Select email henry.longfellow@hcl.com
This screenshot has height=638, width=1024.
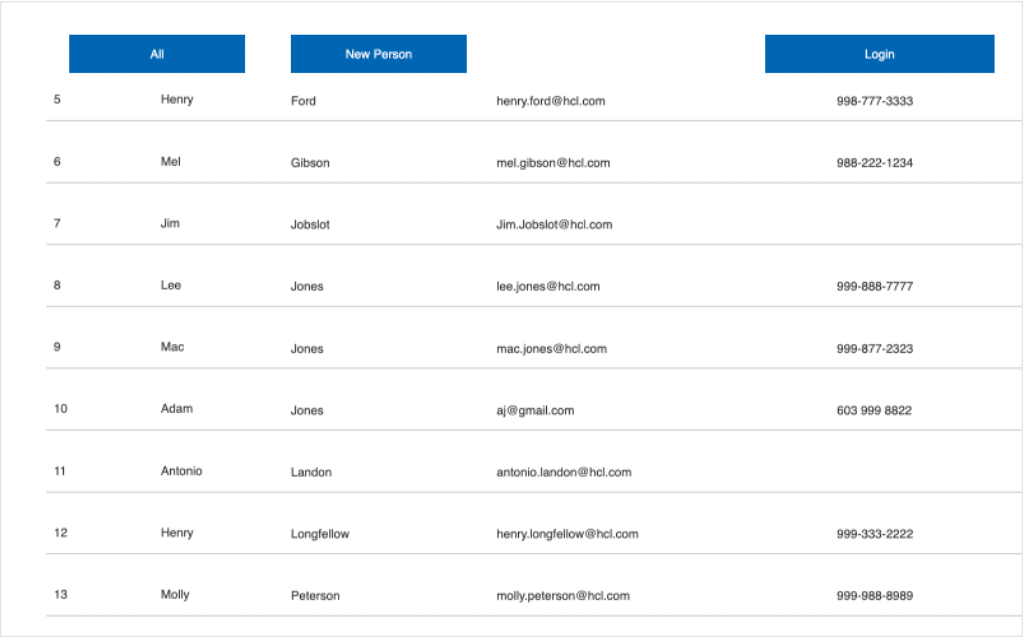pyautogui.click(x=568, y=534)
